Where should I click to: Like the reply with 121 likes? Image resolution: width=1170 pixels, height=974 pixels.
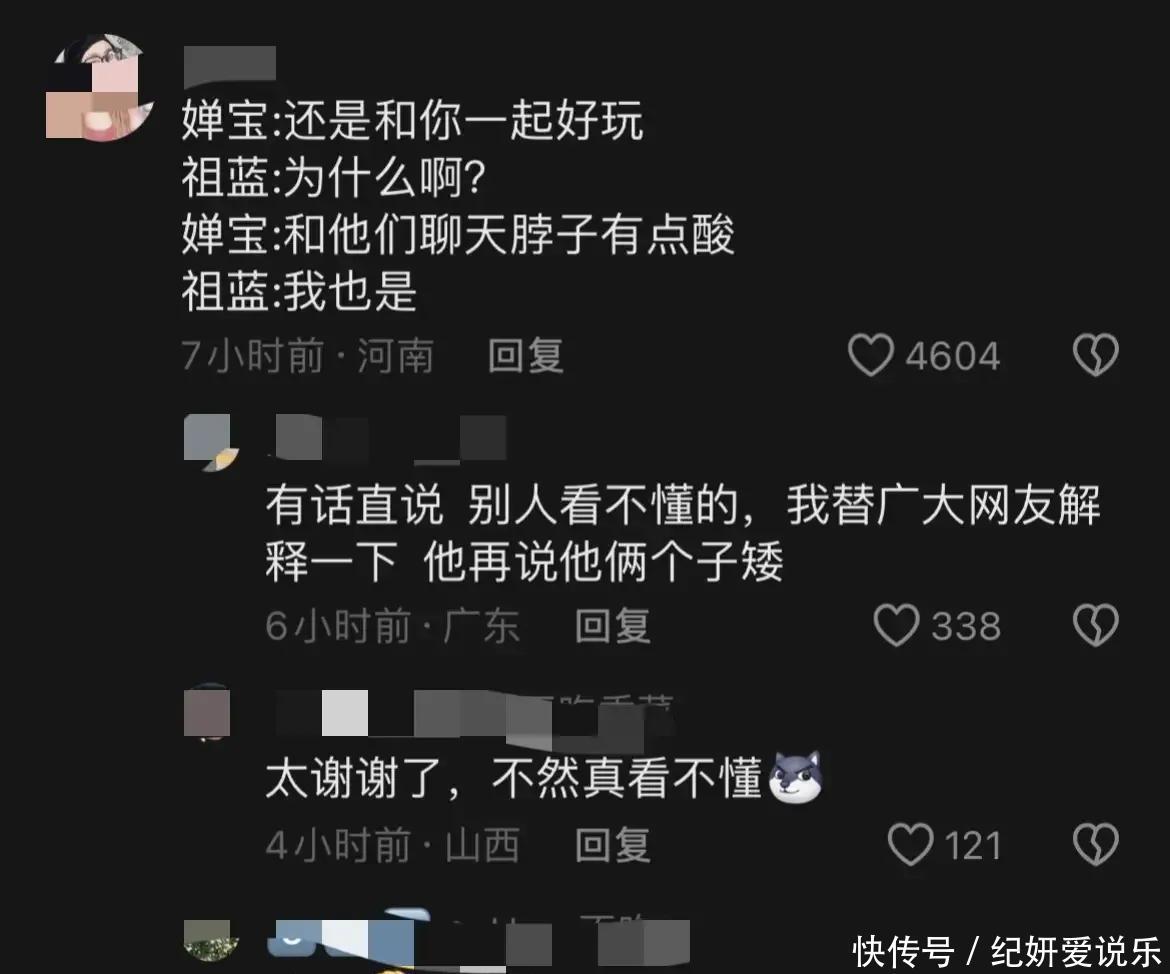click(910, 844)
